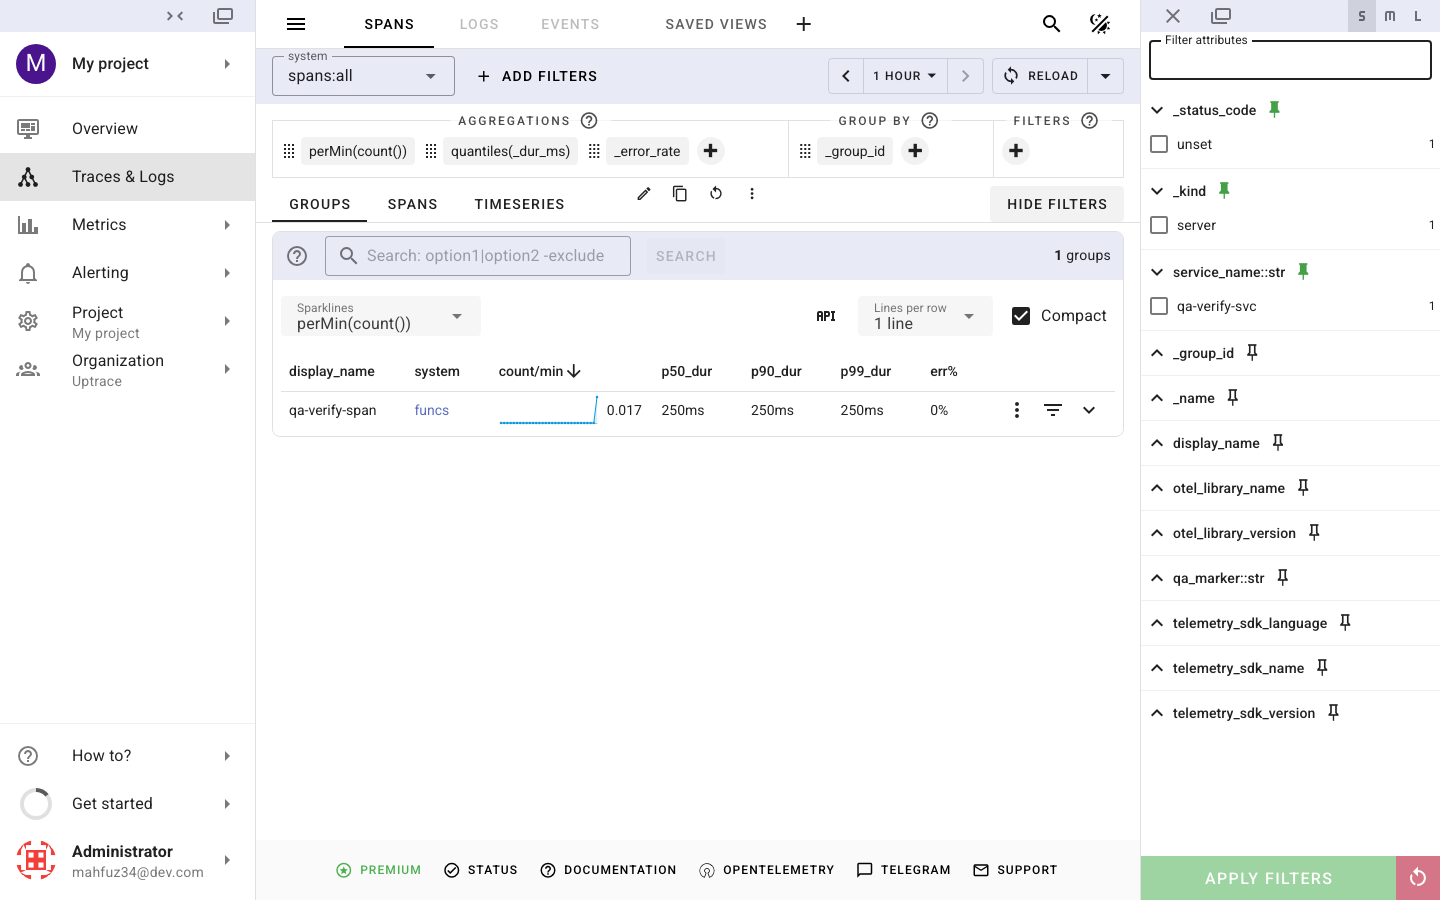Unpin the _kind attribute
The image size is (1440, 900).
point(1224,190)
